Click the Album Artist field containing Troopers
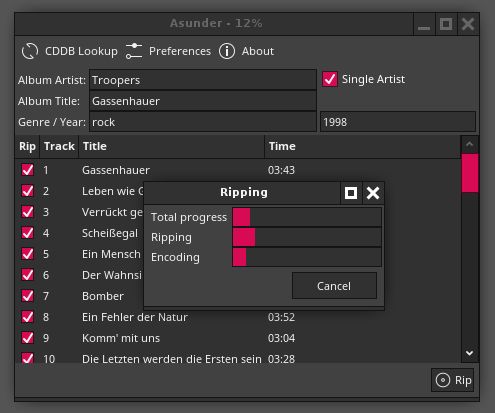This screenshot has width=495, height=413. tap(203, 80)
